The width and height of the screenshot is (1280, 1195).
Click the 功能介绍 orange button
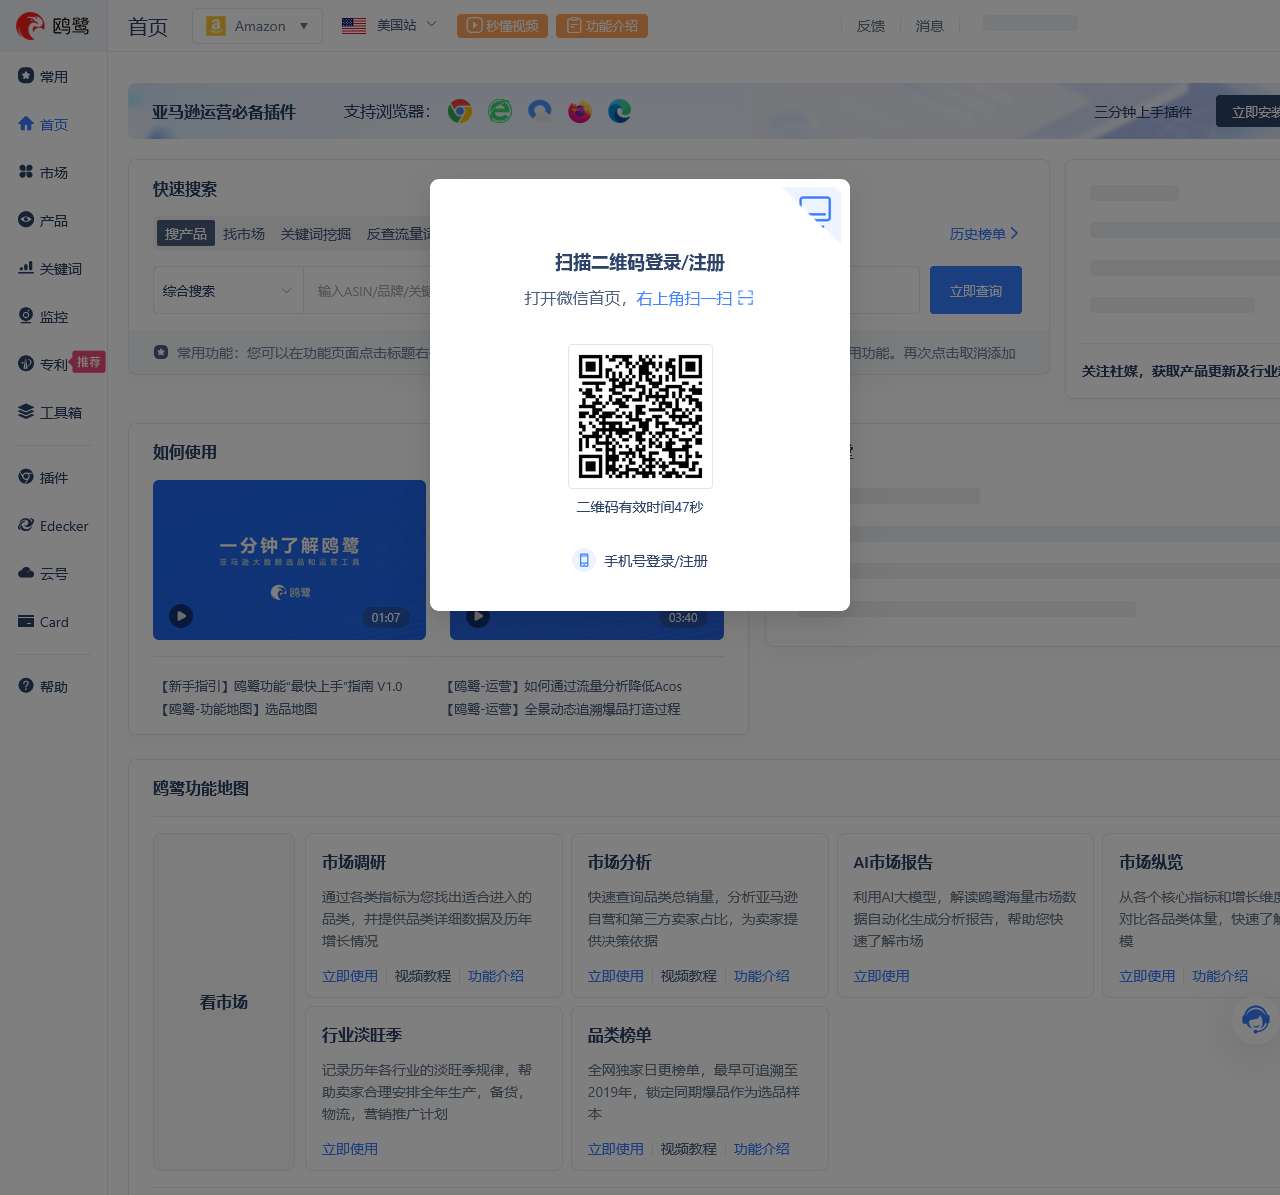(x=602, y=25)
